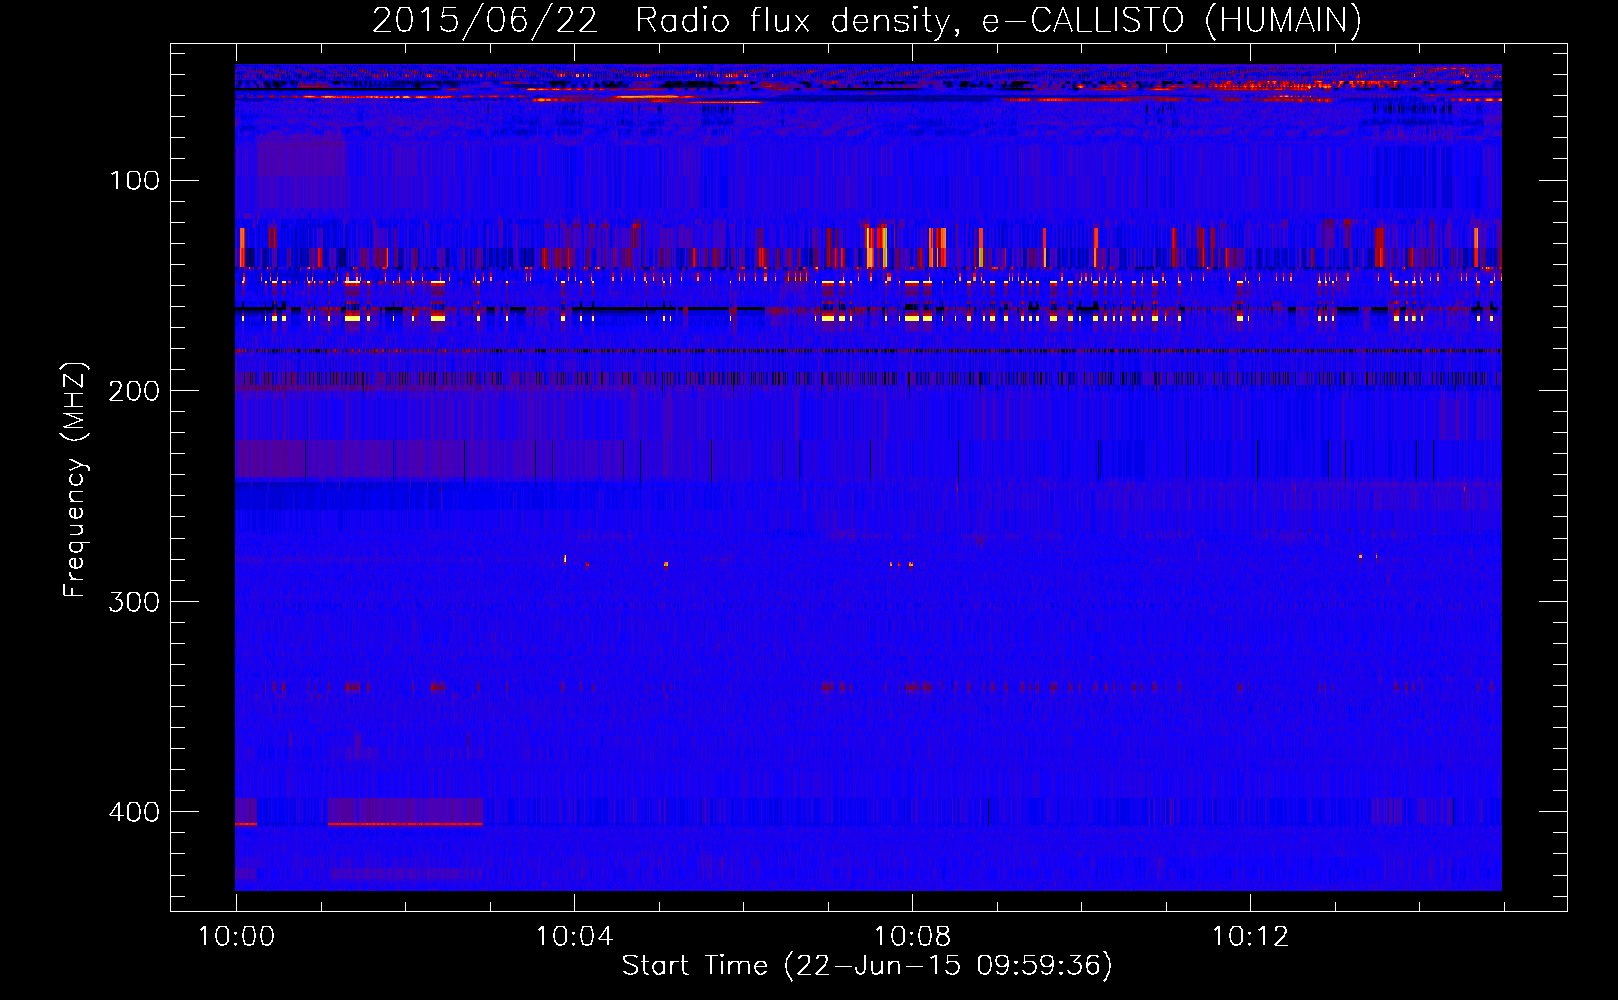Click the short red segment at 405 MHz left edge
This screenshot has width=1618, height=1000.
click(246, 824)
